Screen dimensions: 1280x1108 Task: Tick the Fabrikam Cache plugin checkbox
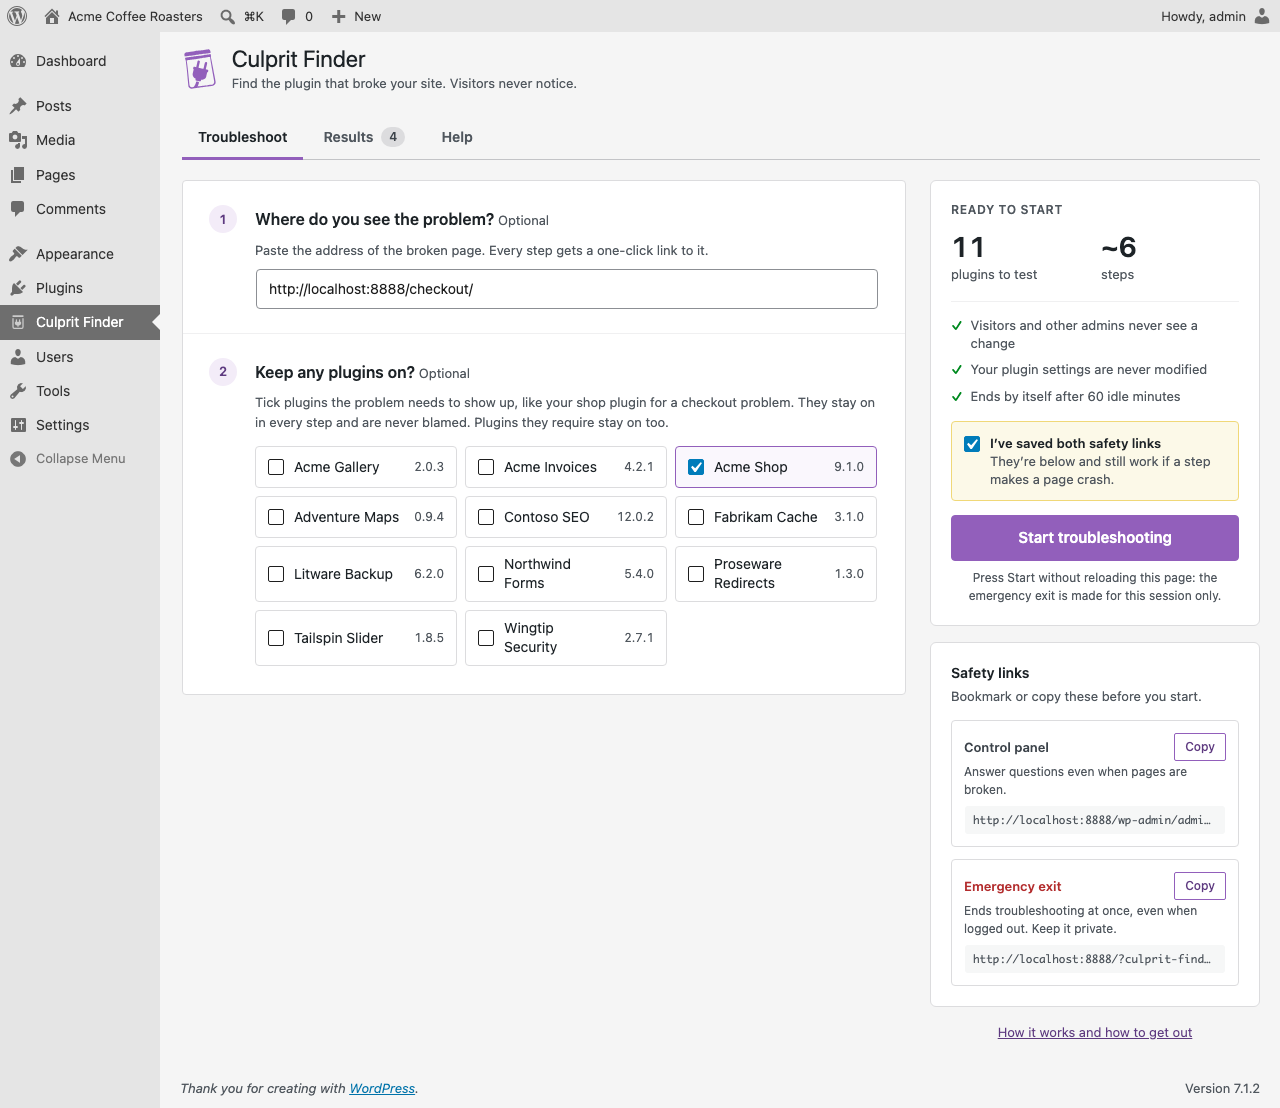pos(696,517)
